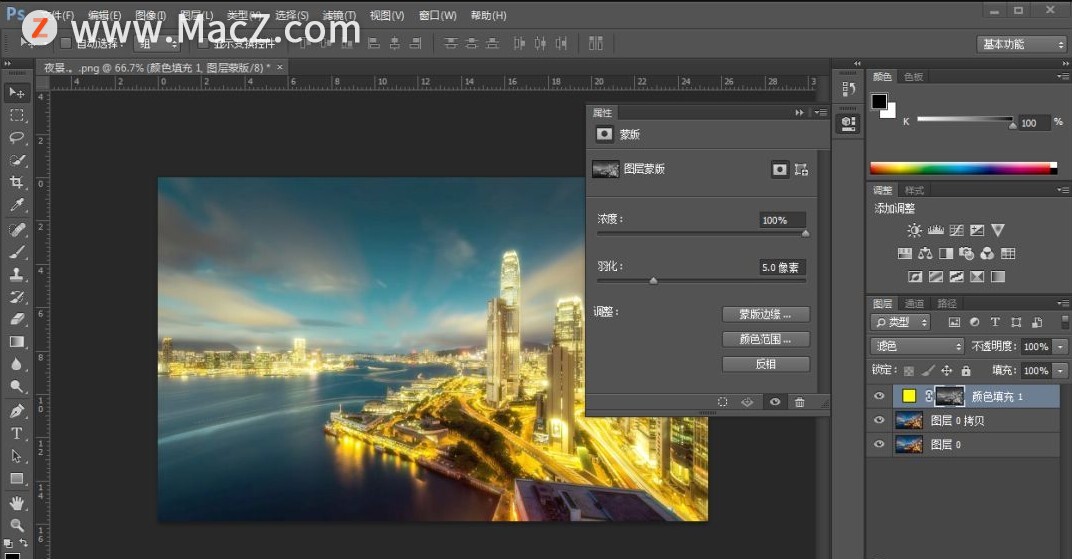Select the pixel mask button in Properties
1072x559 pixels.
point(779,169)
